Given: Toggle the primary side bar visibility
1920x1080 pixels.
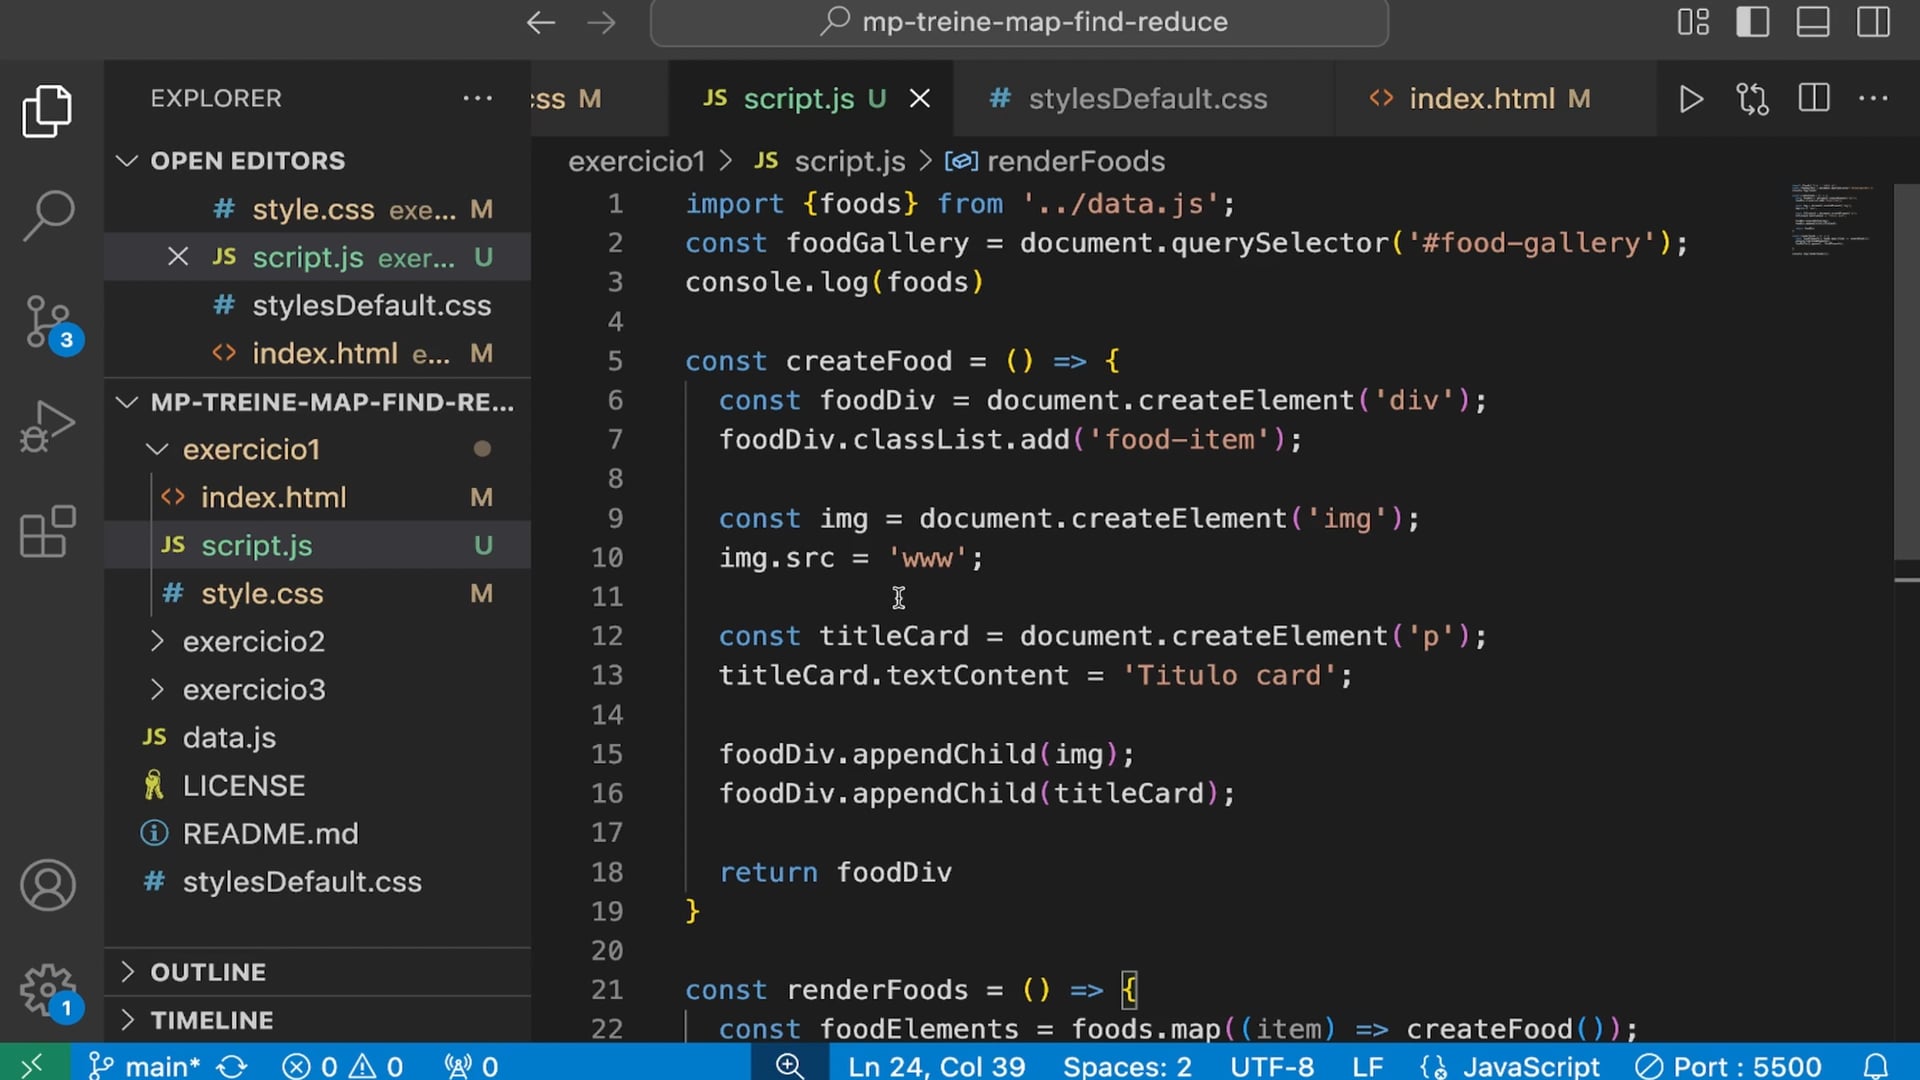Looking at the screenshot, I should click(x=1752, y=22).
